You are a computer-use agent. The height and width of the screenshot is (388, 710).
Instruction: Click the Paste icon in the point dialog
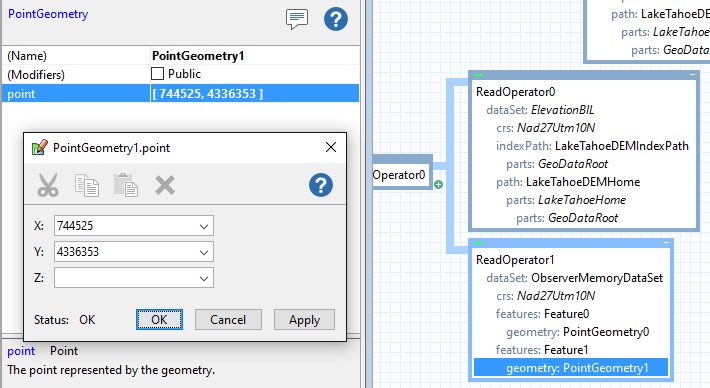[x=126, y=185]
